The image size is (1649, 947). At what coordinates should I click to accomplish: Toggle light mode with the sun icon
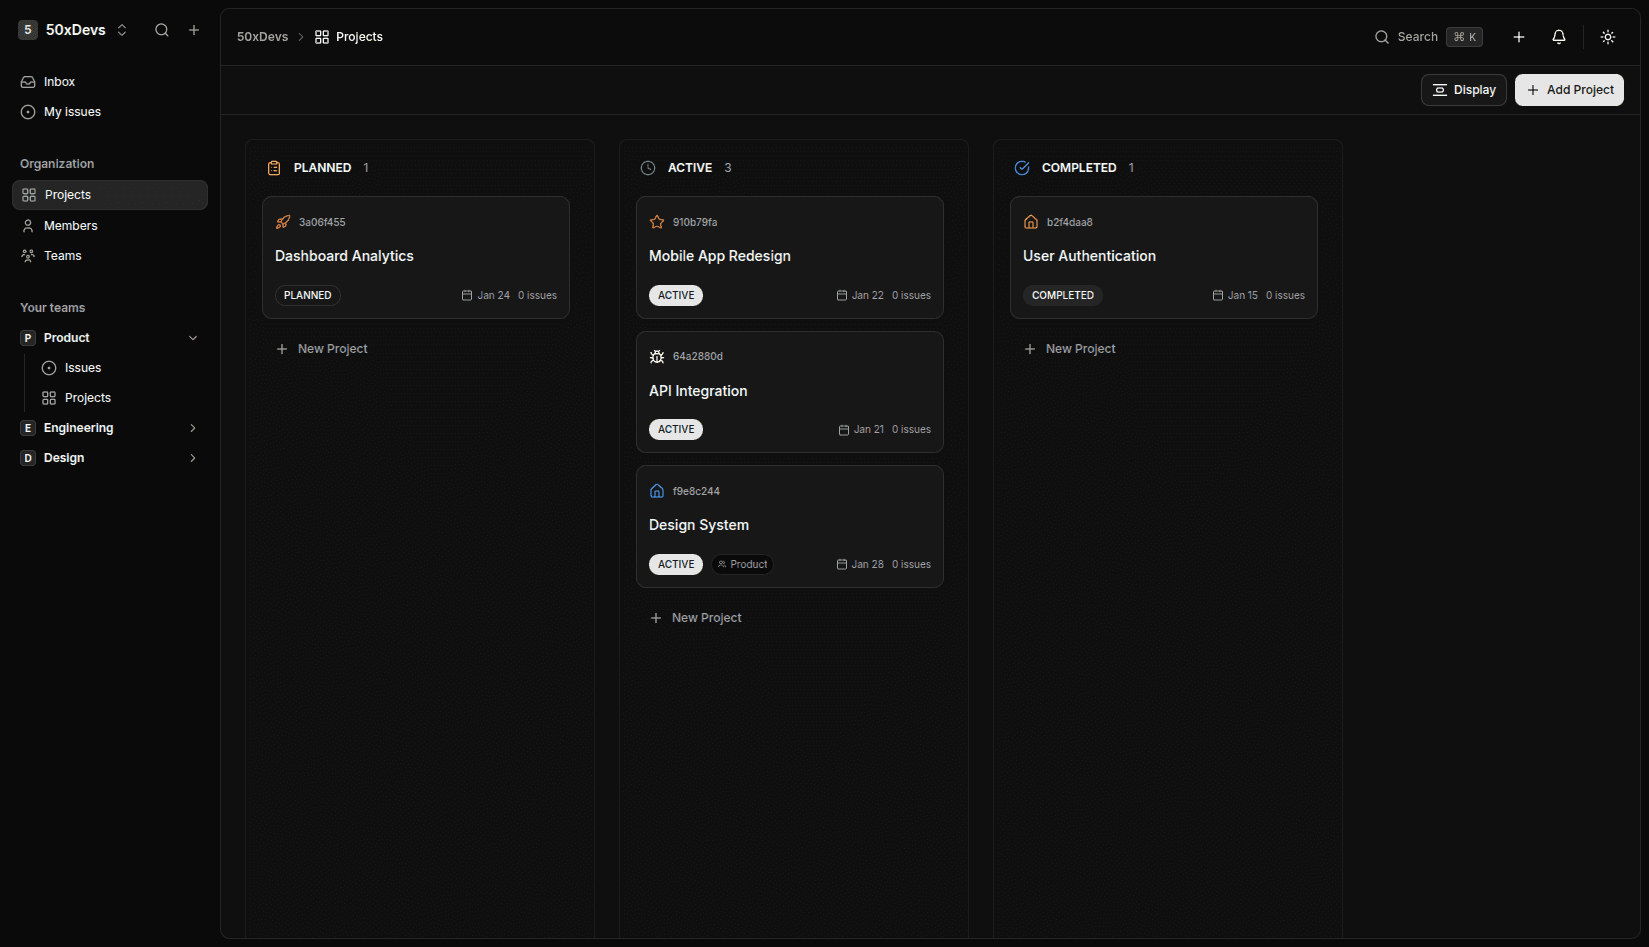pos(1607,36)
